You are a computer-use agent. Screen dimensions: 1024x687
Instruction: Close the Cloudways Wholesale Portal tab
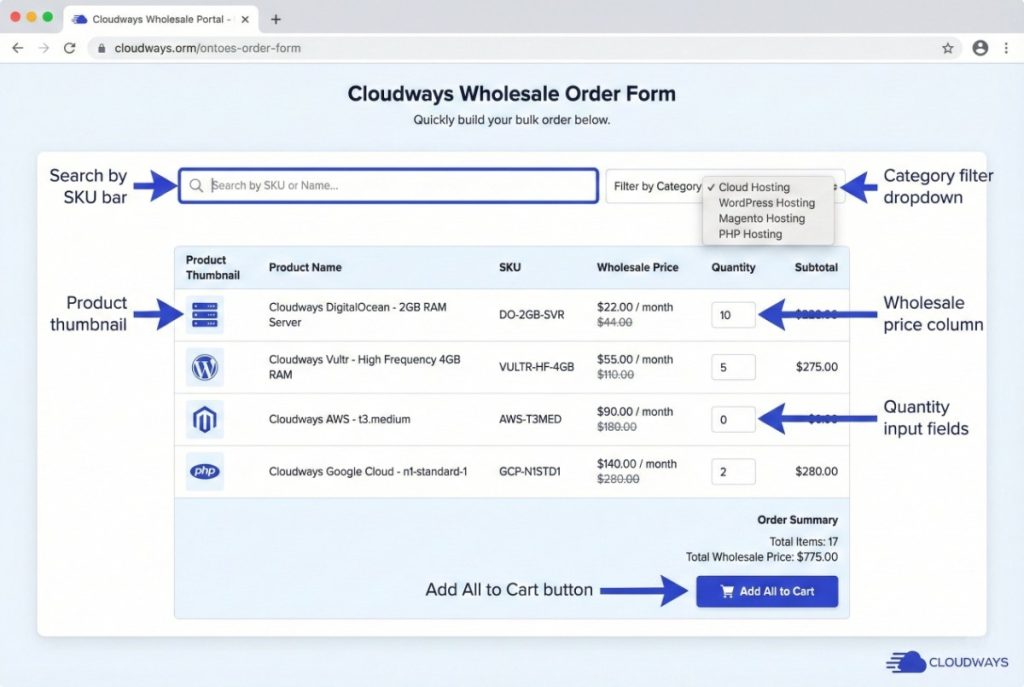[x=245, y=19]
